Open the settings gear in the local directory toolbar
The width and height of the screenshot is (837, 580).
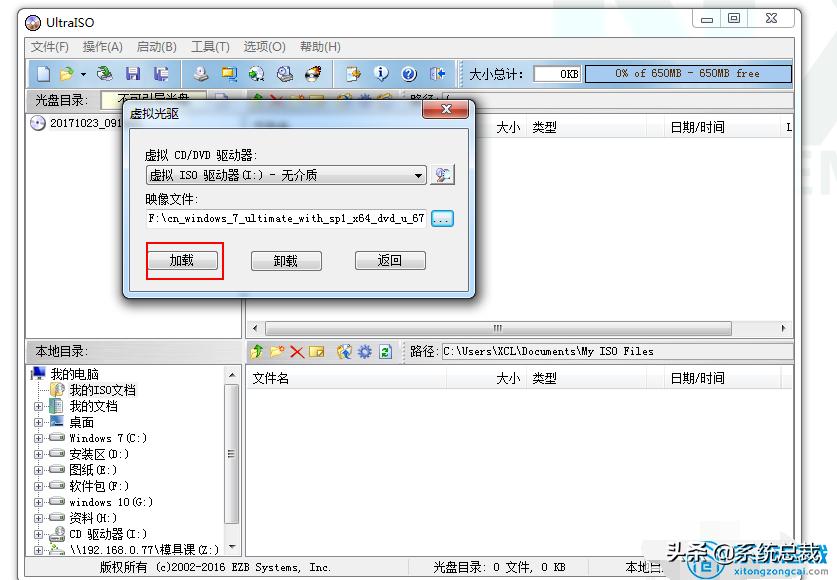363,349
